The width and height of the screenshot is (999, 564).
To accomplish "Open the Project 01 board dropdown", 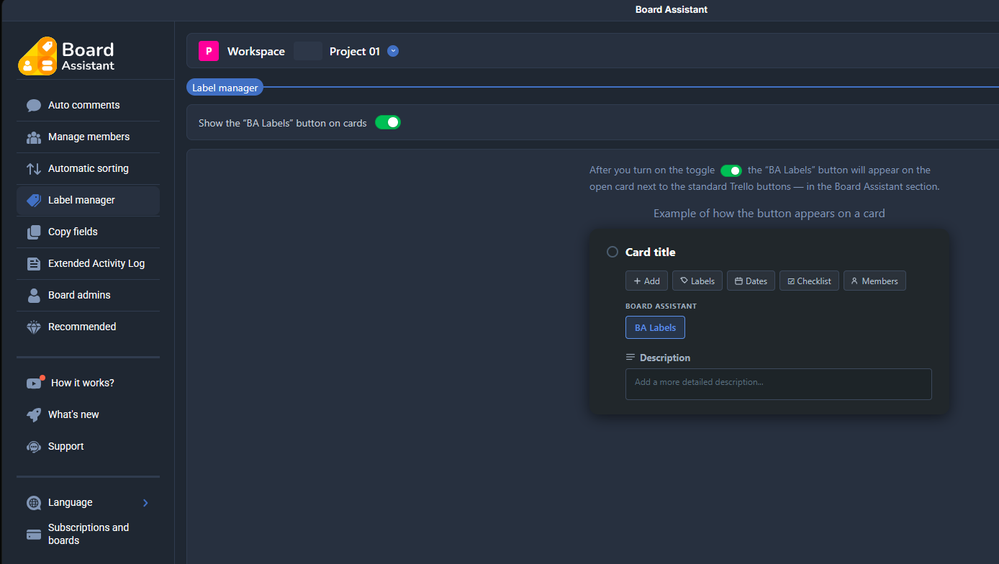I will tap(393, 51).
